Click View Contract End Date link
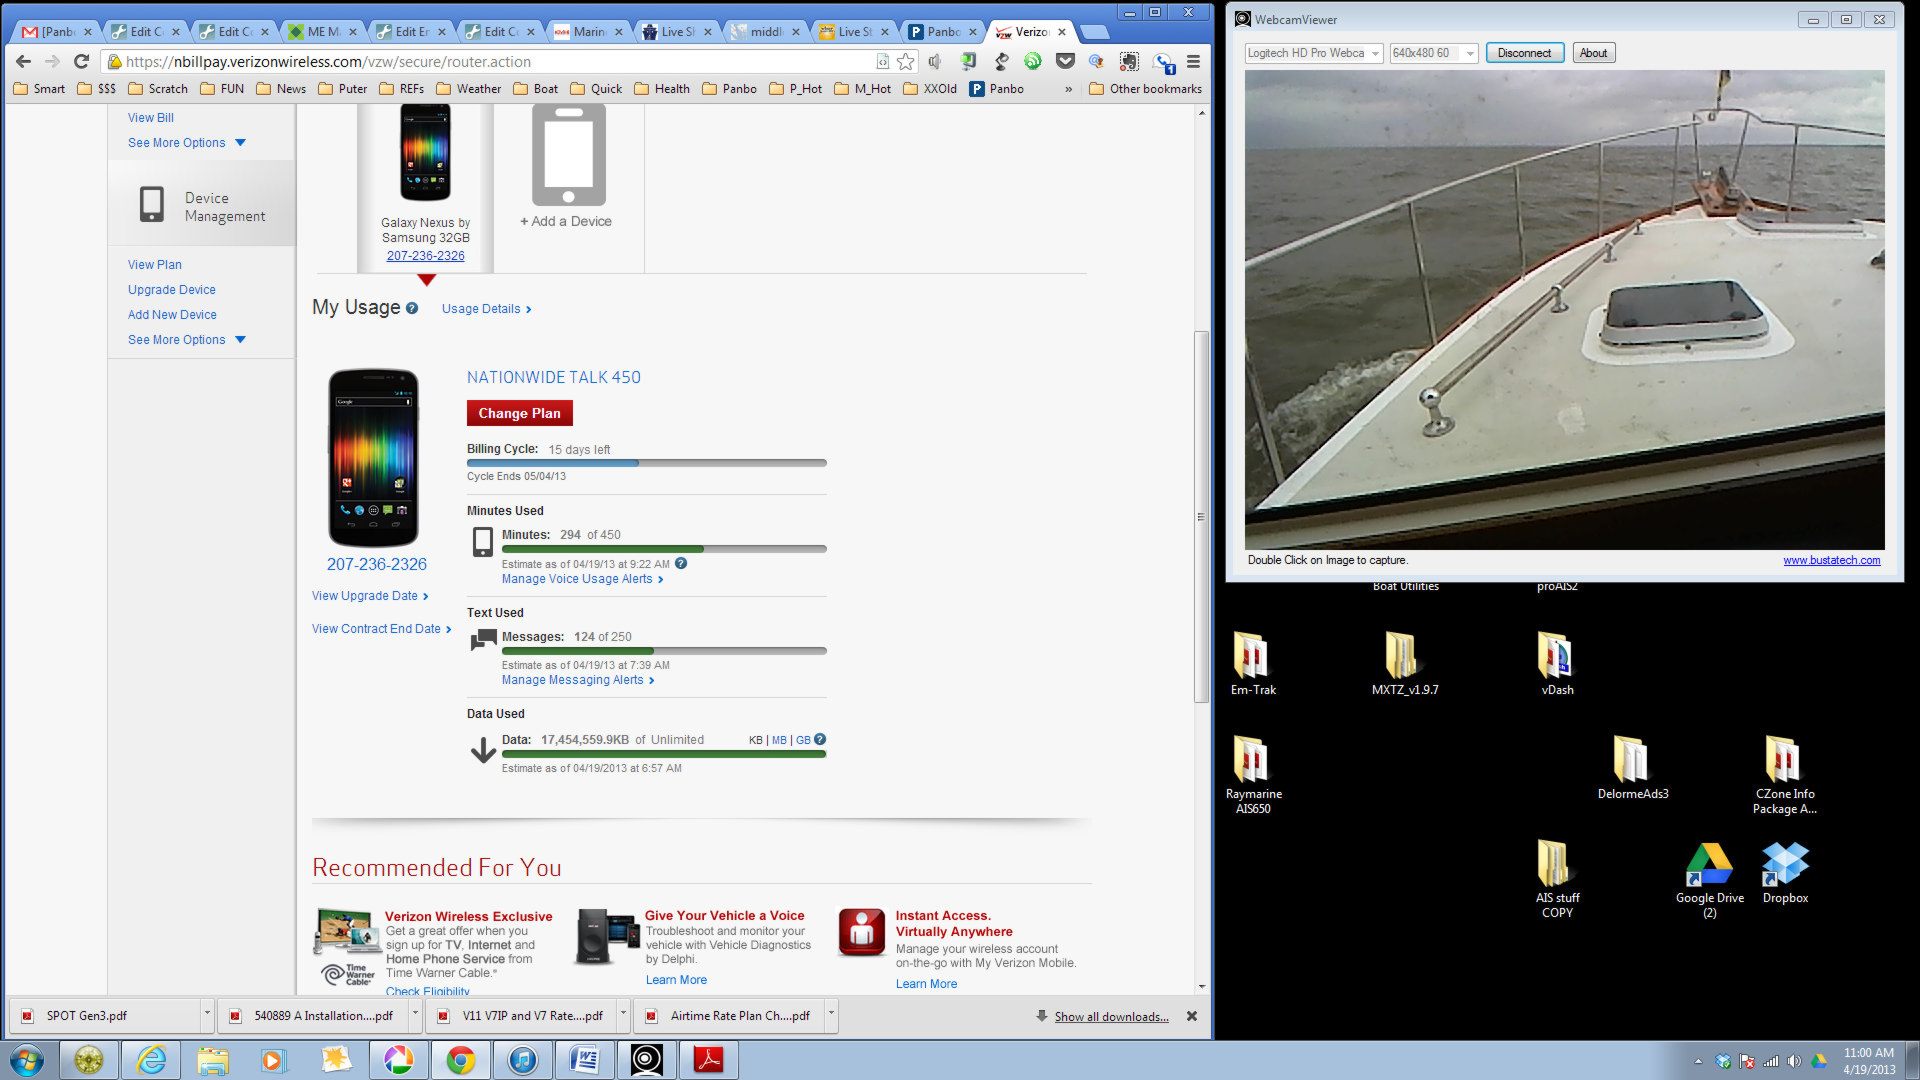This screenshot has height=1080, width=1920. 381,629
